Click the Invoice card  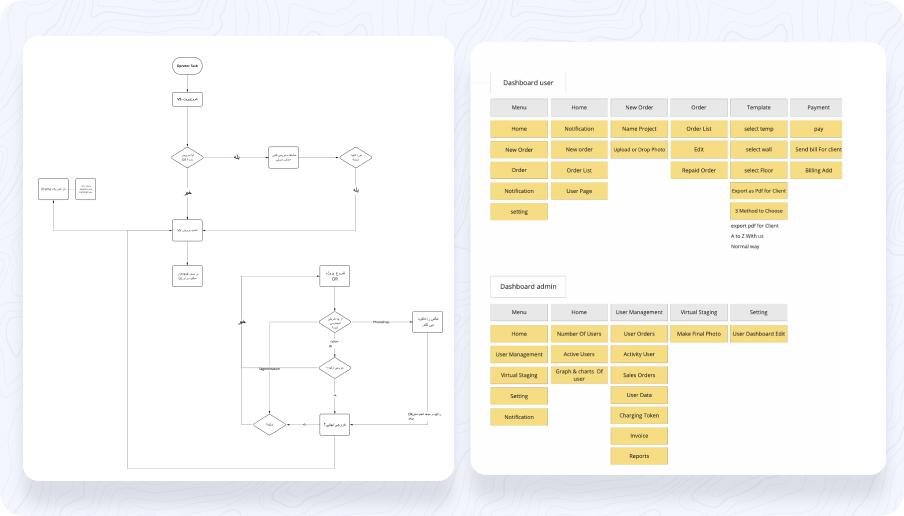click(638, 436)
